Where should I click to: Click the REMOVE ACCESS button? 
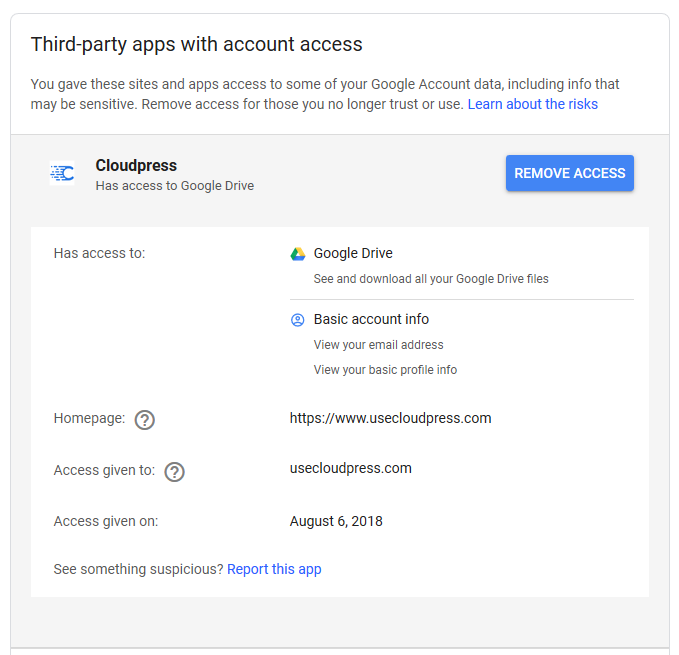570,173
